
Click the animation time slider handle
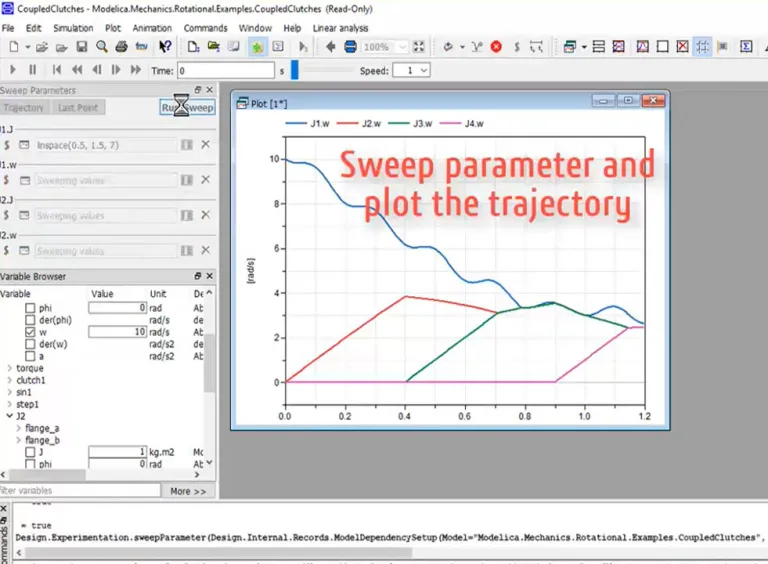click(294, 70)
